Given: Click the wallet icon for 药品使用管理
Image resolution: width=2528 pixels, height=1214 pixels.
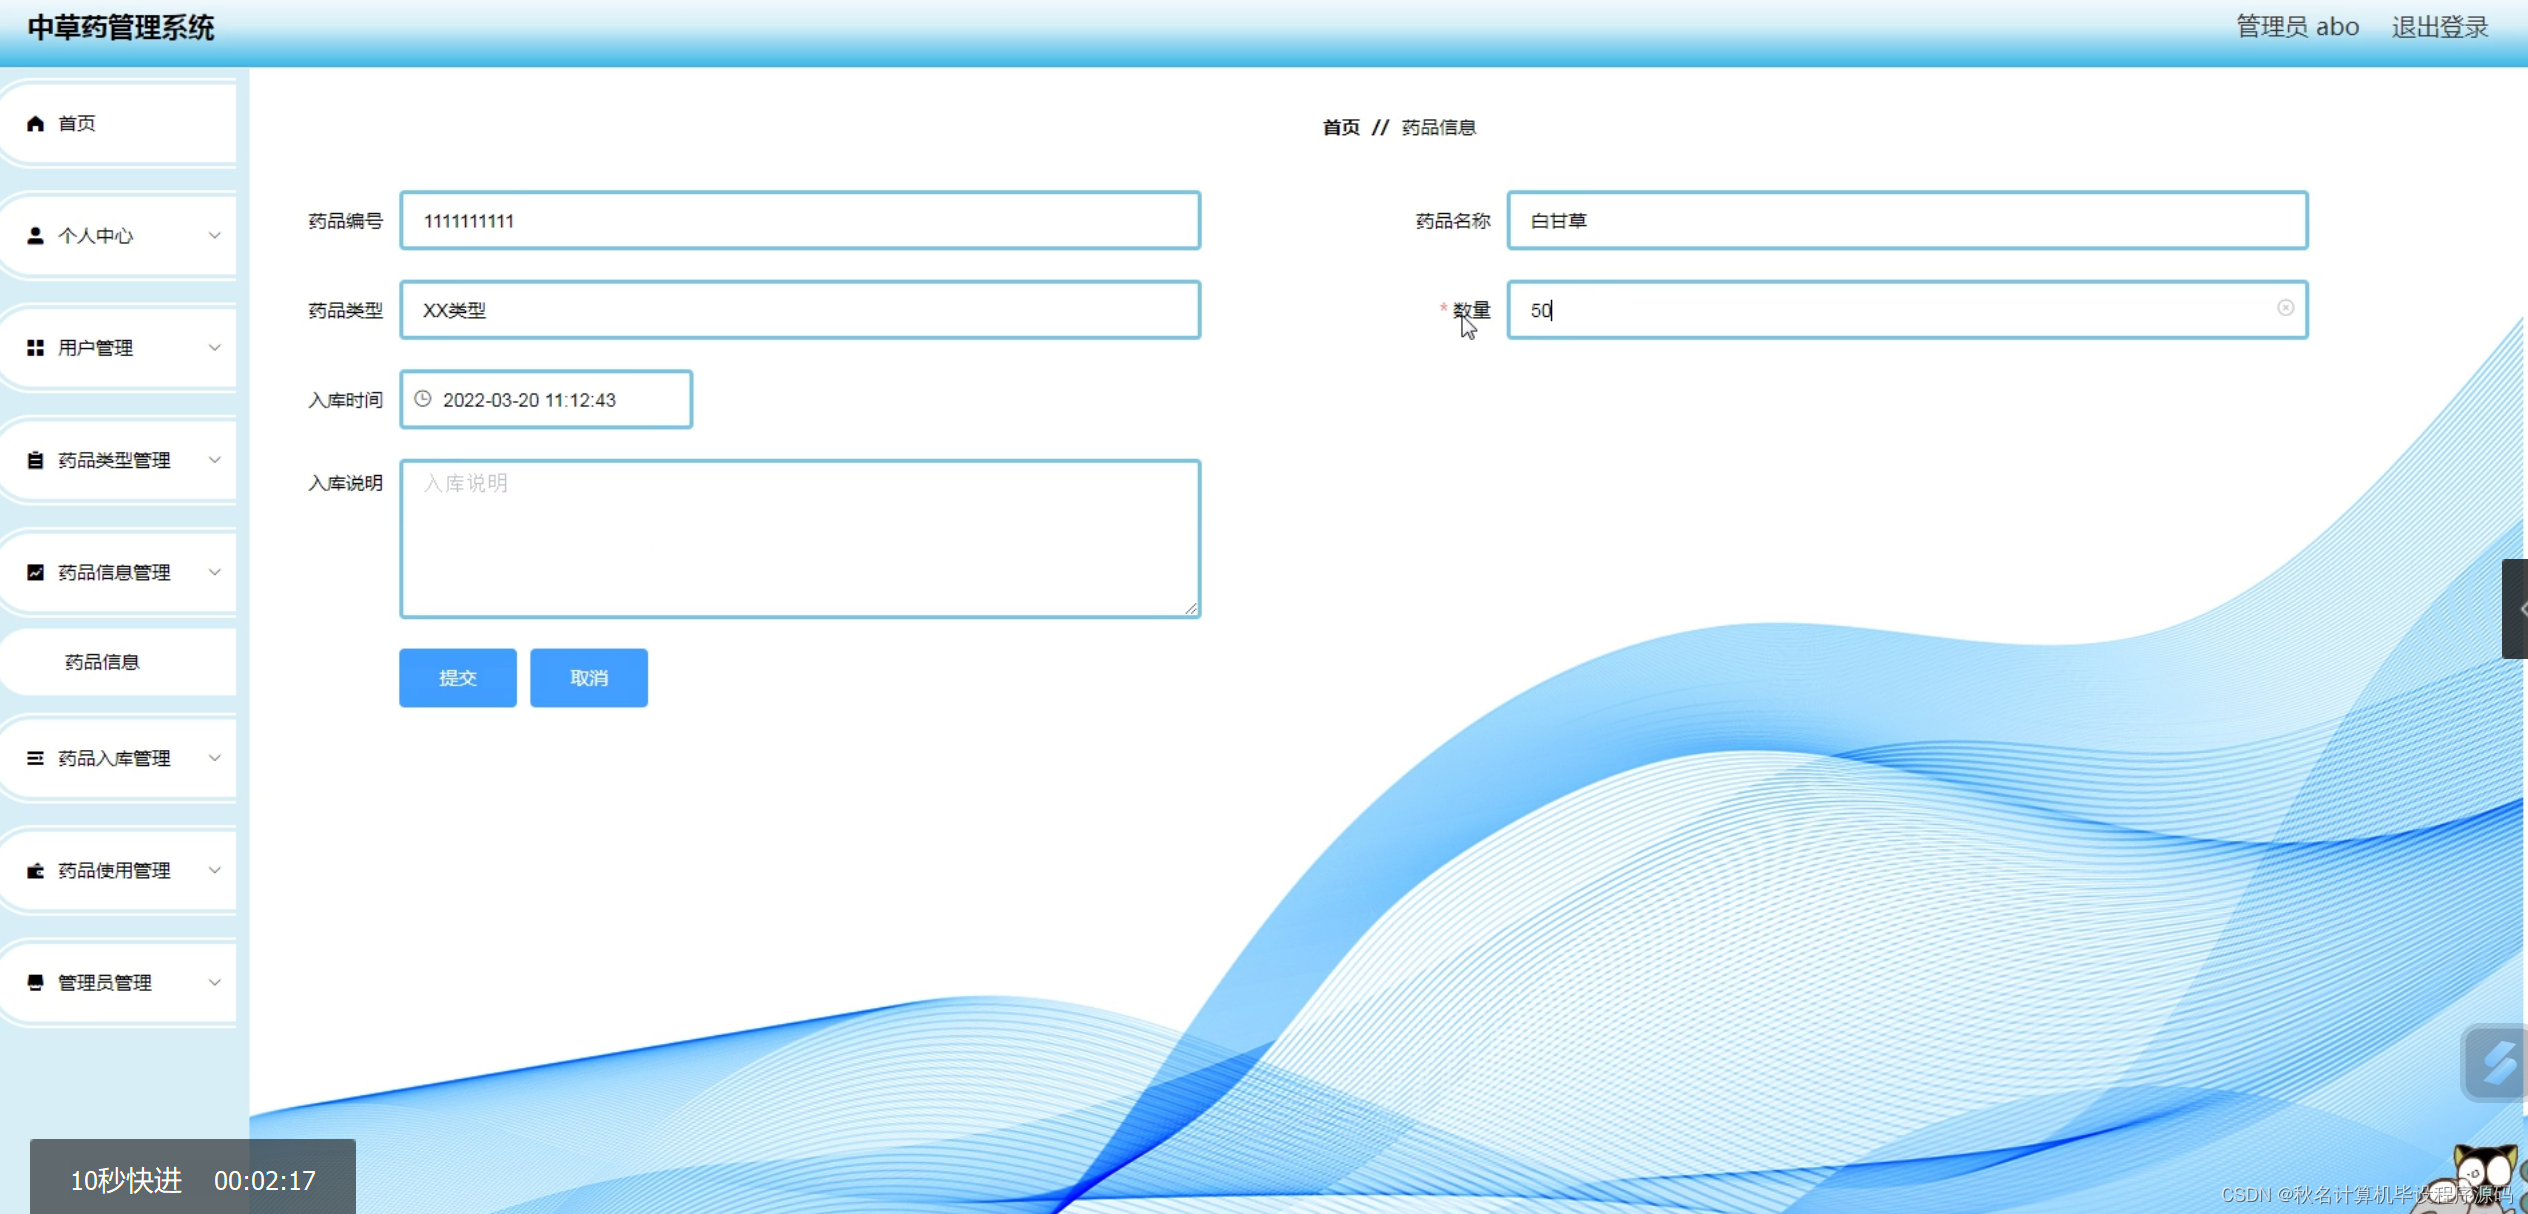Looking at the screenshot, I should tap(35, 870).
